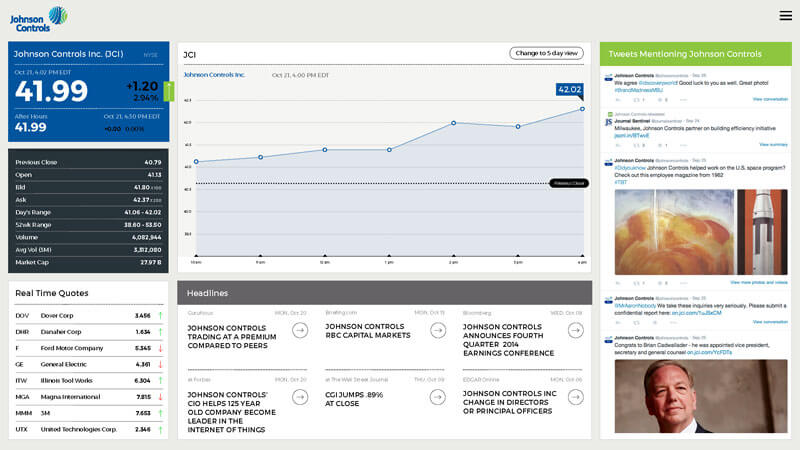Viewport: 800px width, 450px height.
Task: Click the Headlines section header
Action: tap(385, 293)
